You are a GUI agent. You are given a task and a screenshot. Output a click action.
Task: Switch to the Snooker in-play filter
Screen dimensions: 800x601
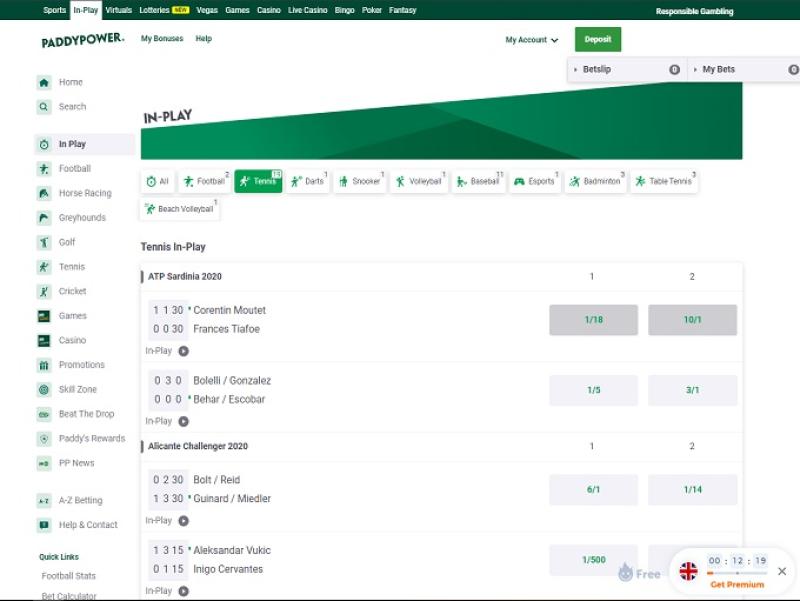tap(360, 181)
